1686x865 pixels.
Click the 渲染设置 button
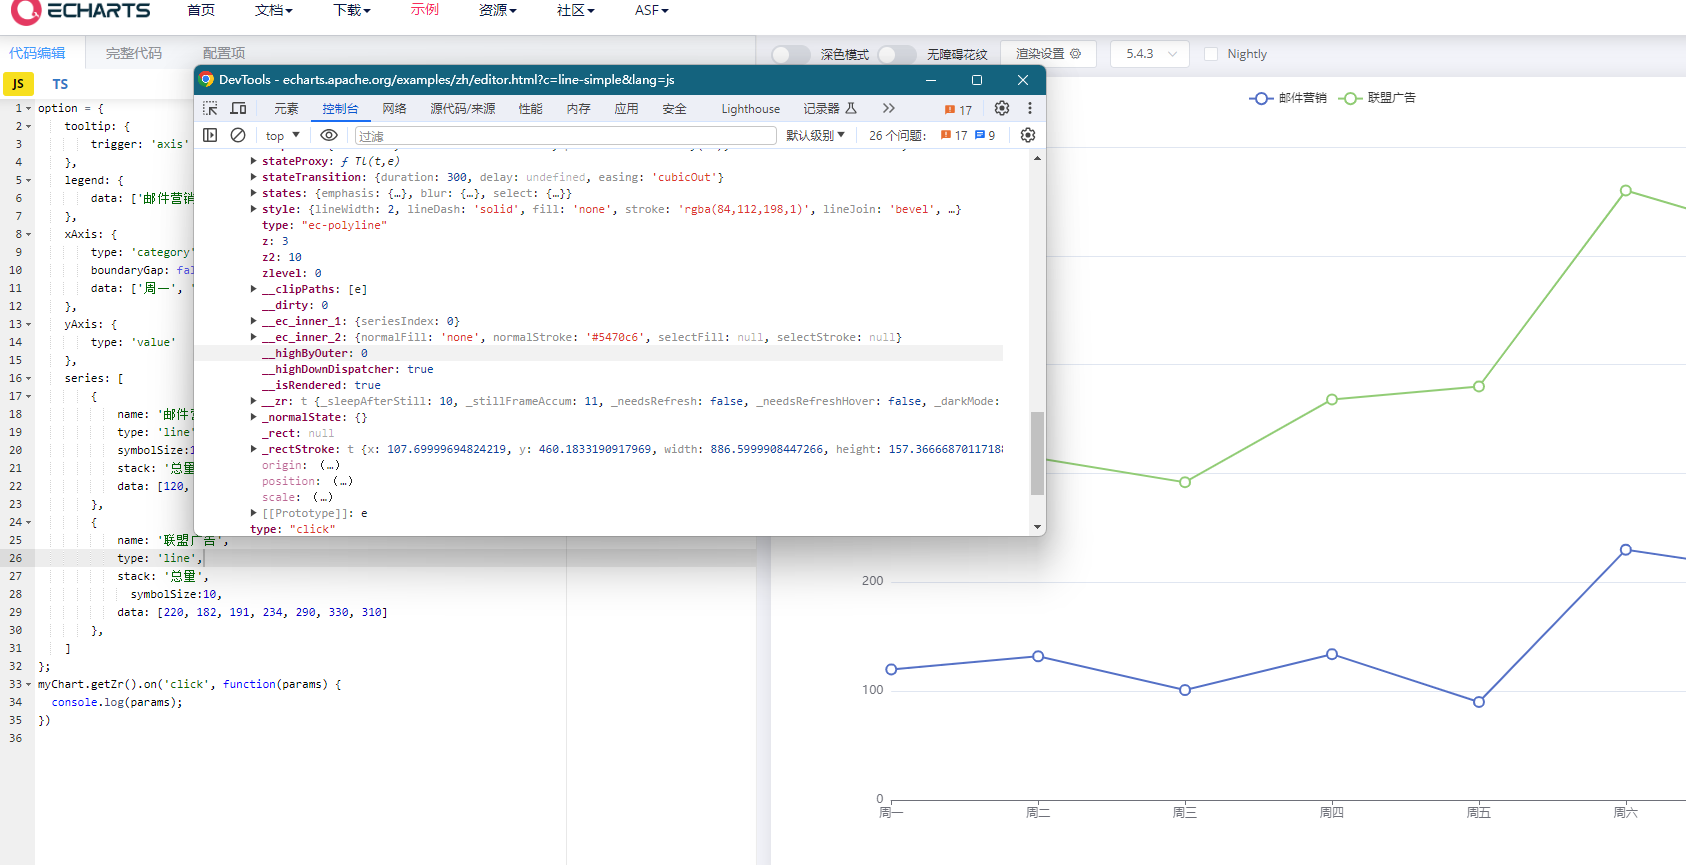(1047, 54)
